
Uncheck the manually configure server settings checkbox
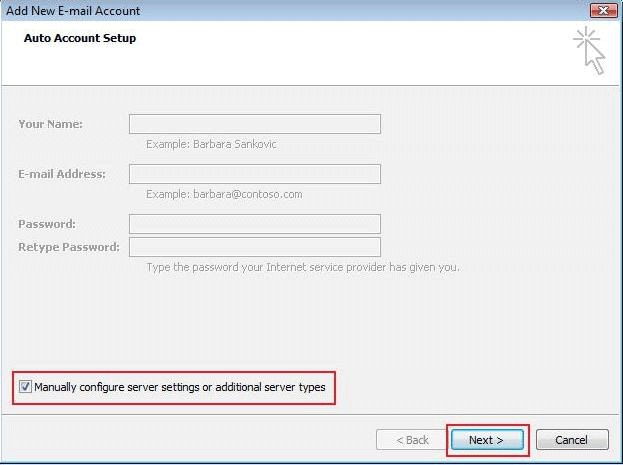[x=25, y=387]
